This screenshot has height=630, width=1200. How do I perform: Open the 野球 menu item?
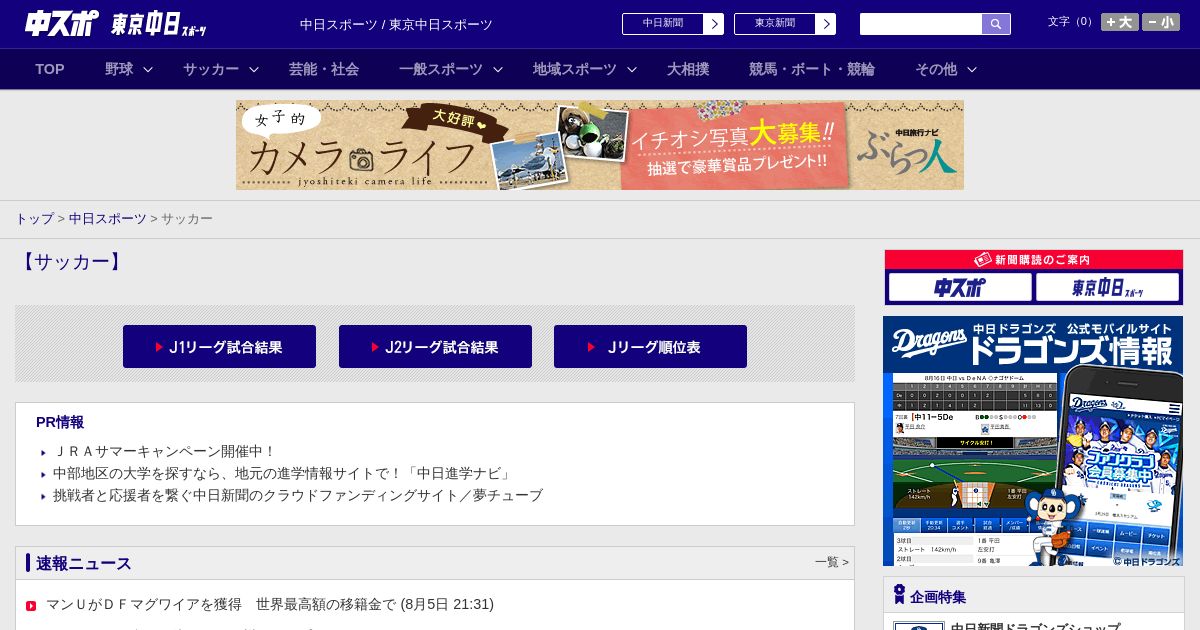point(119,69)
